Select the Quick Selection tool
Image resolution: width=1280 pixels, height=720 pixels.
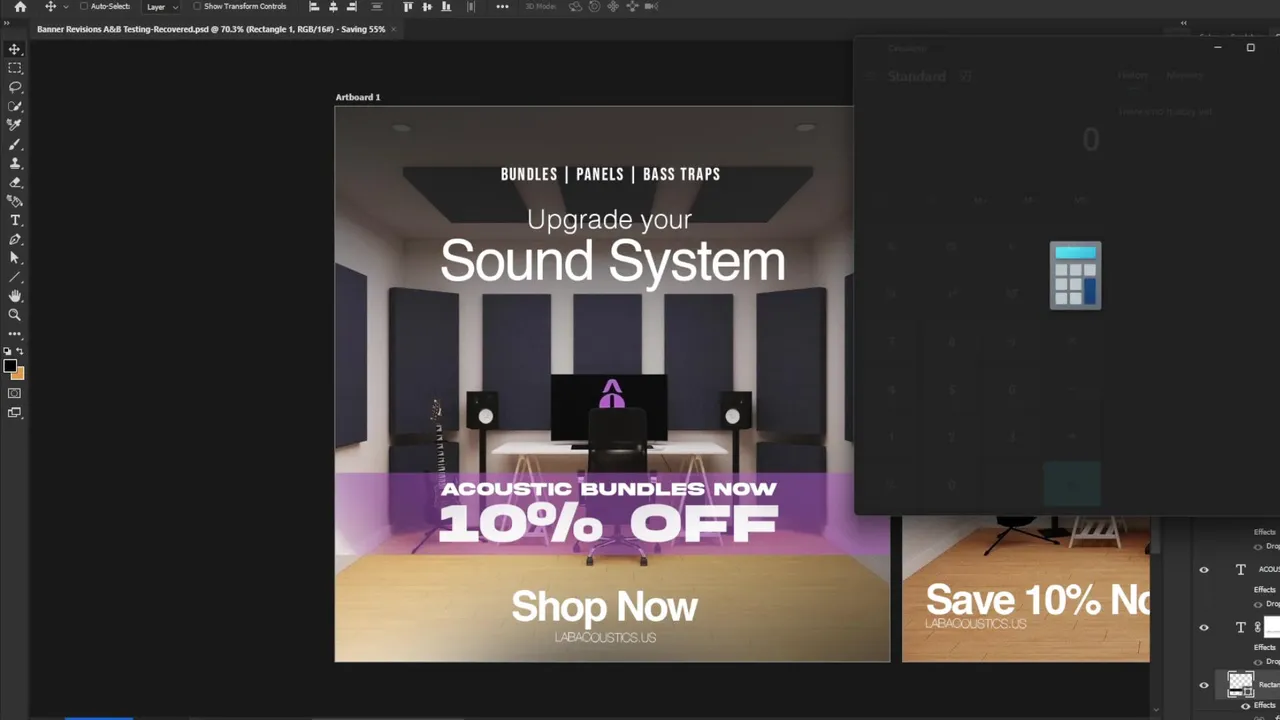pos(14,106)
